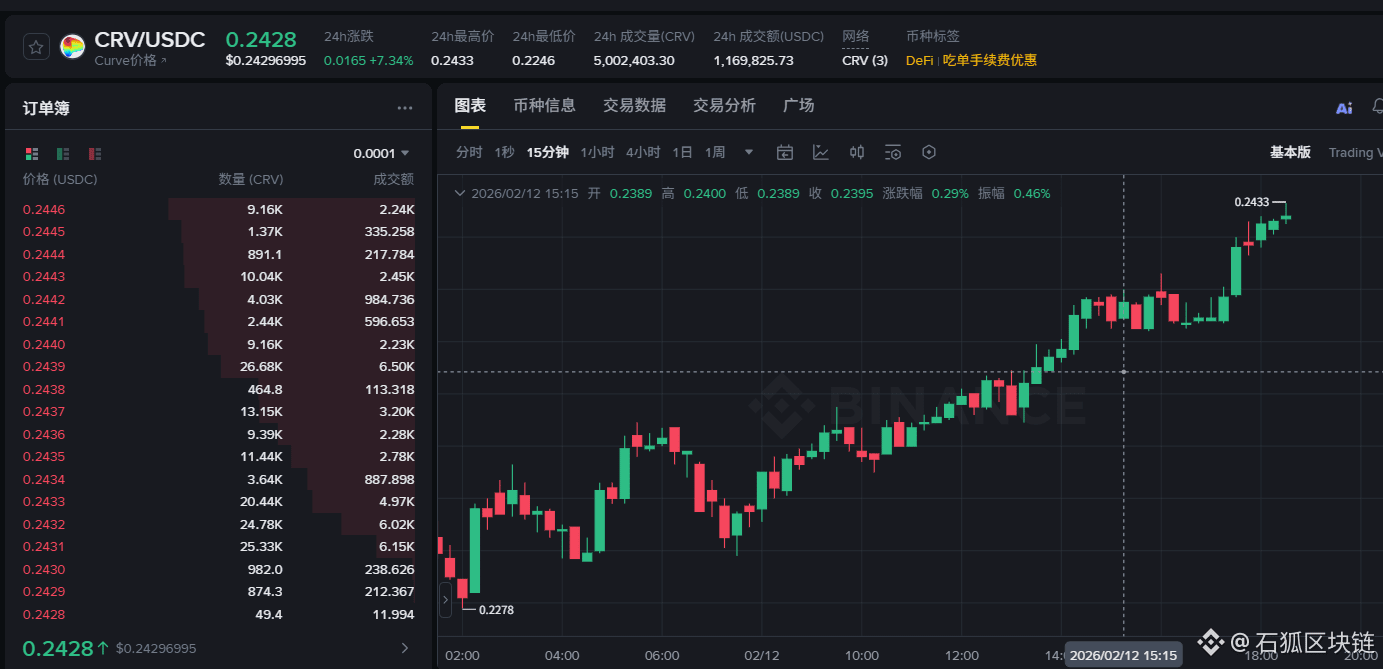
Task: Show sell orders only in the order book
Action: (95, 154)
